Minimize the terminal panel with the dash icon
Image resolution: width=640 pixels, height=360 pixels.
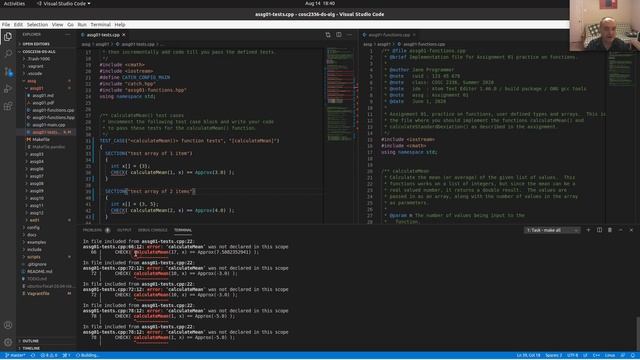pos(620,230)
